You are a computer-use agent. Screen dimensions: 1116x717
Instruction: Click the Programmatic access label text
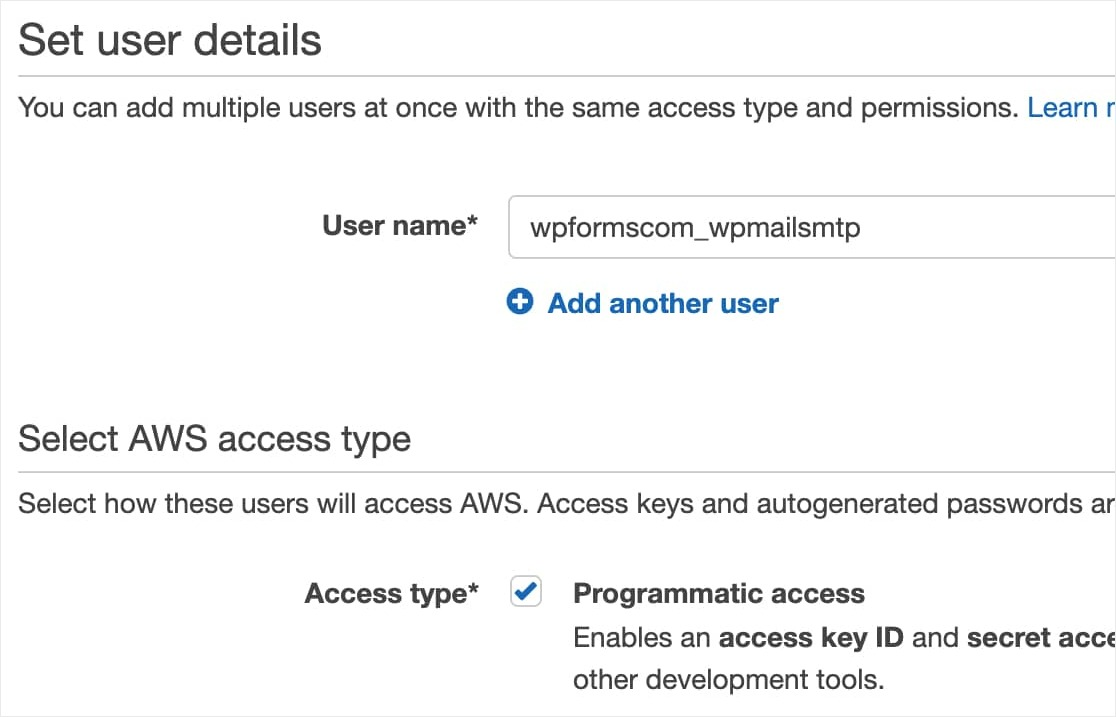coord(718,593)
